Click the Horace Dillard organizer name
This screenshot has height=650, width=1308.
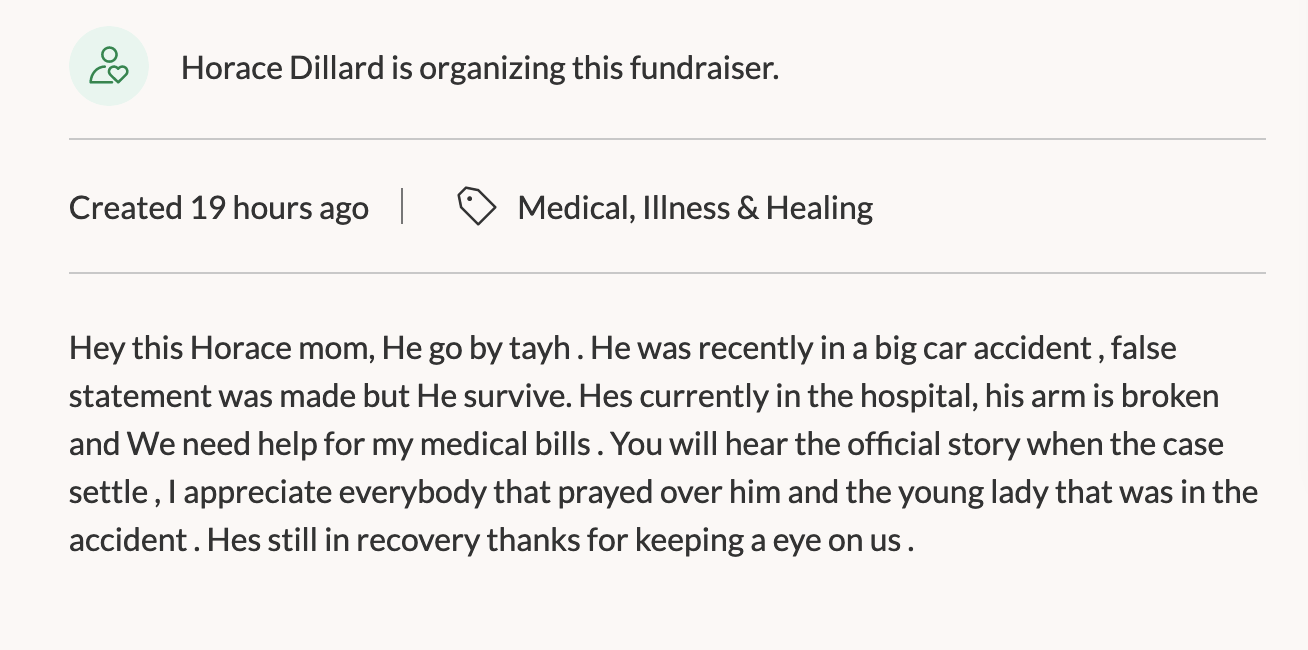(282, 68)
